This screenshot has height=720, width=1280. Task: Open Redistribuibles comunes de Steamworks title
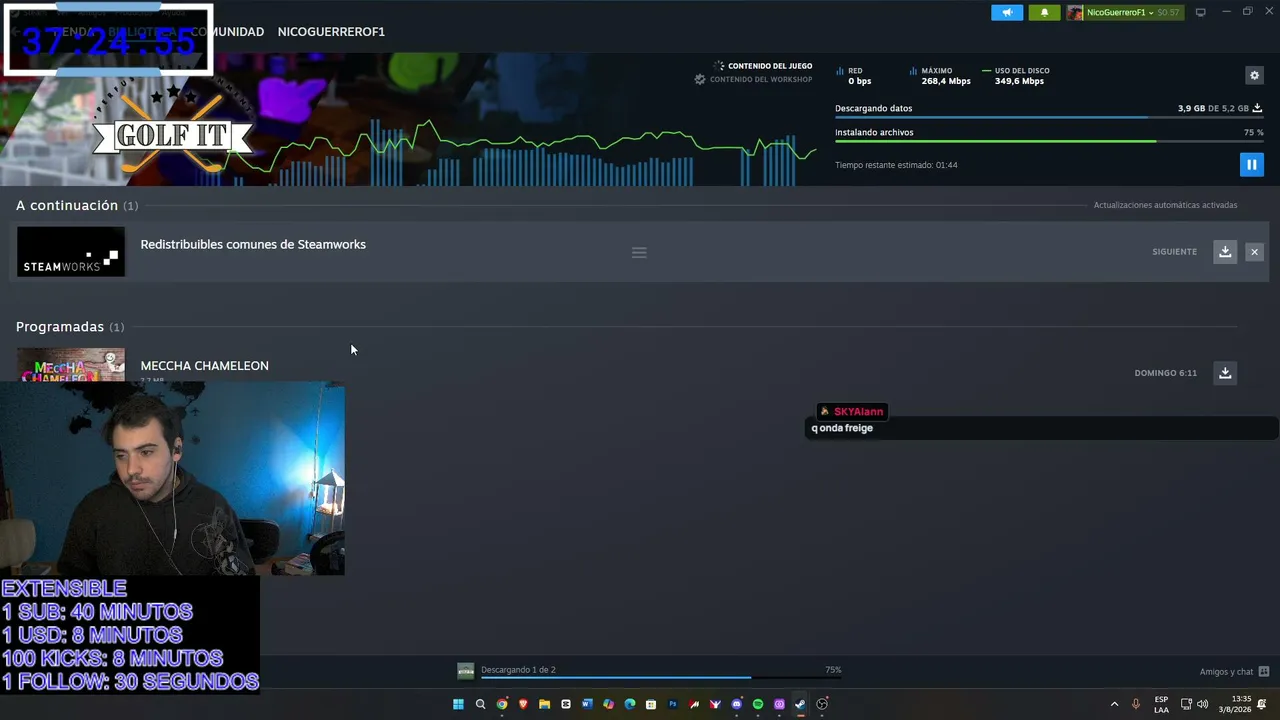pyautogui.click(x=253, y=244)
